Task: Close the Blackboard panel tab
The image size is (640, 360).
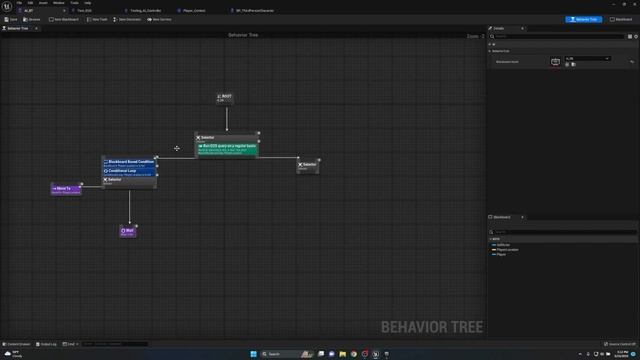Action: tap(522, 217)
